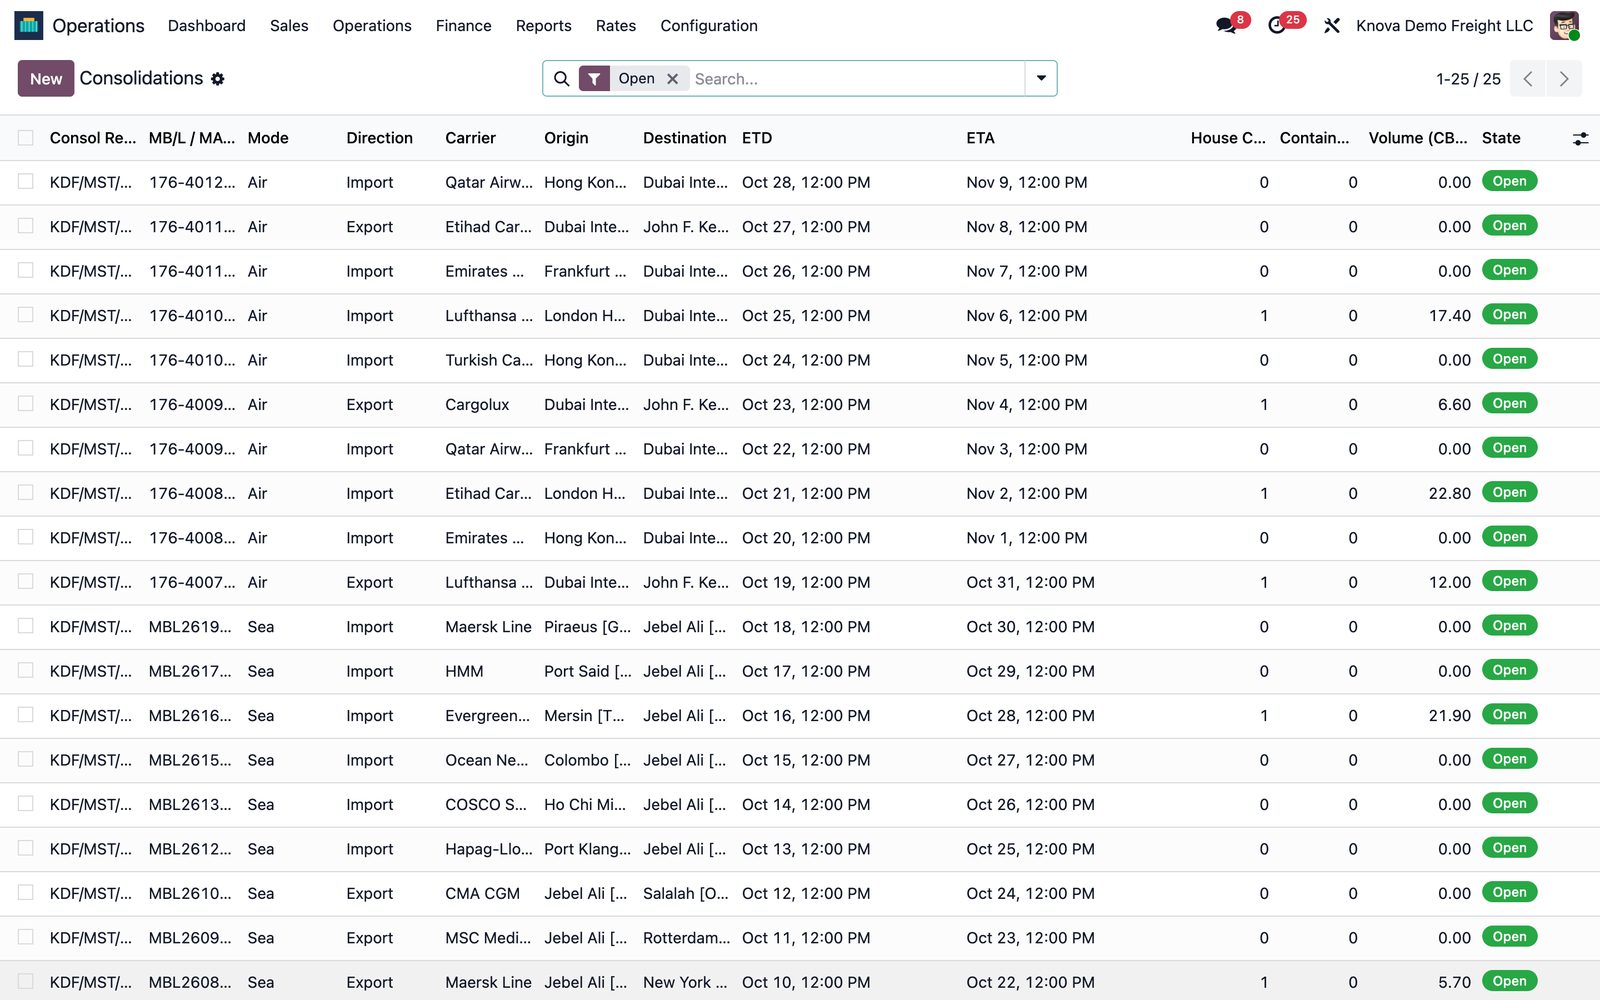
Task: Open the user avatar menu
Action: [1564, 25]
